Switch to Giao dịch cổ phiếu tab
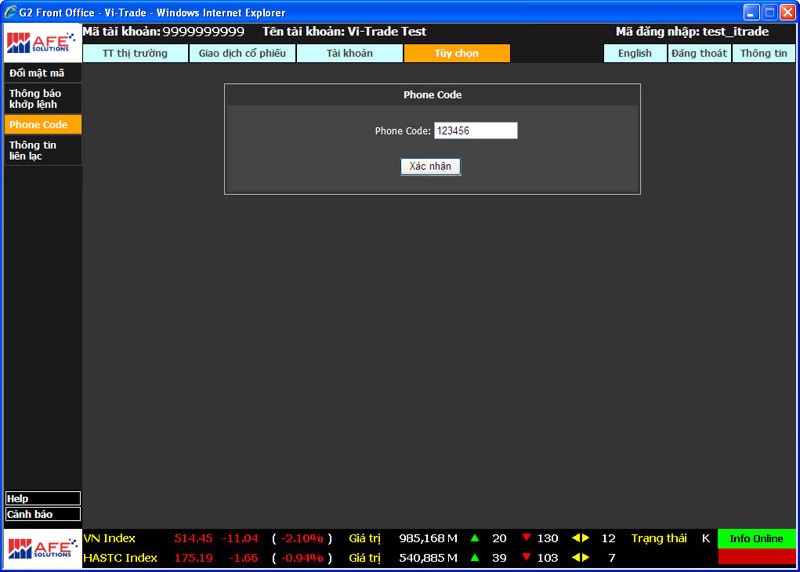 [242, 53]
